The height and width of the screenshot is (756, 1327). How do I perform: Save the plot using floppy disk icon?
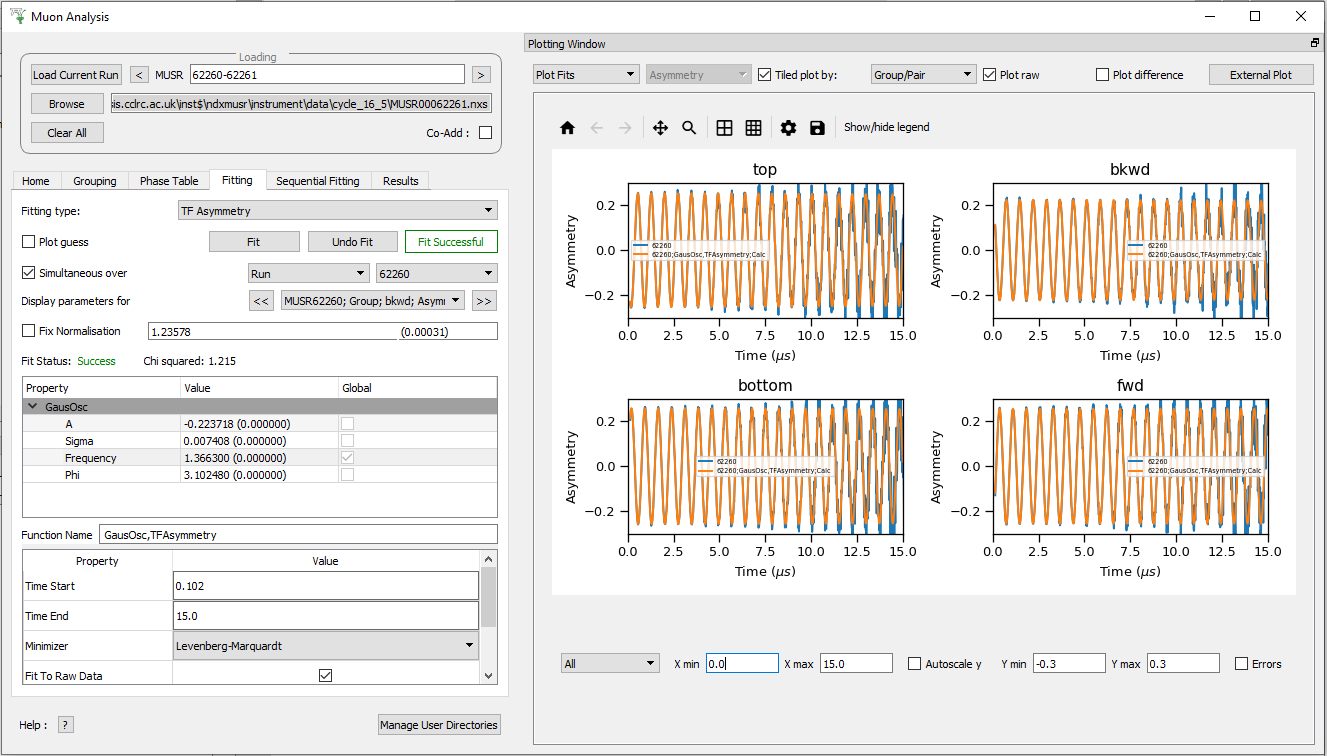coord(817,128)
